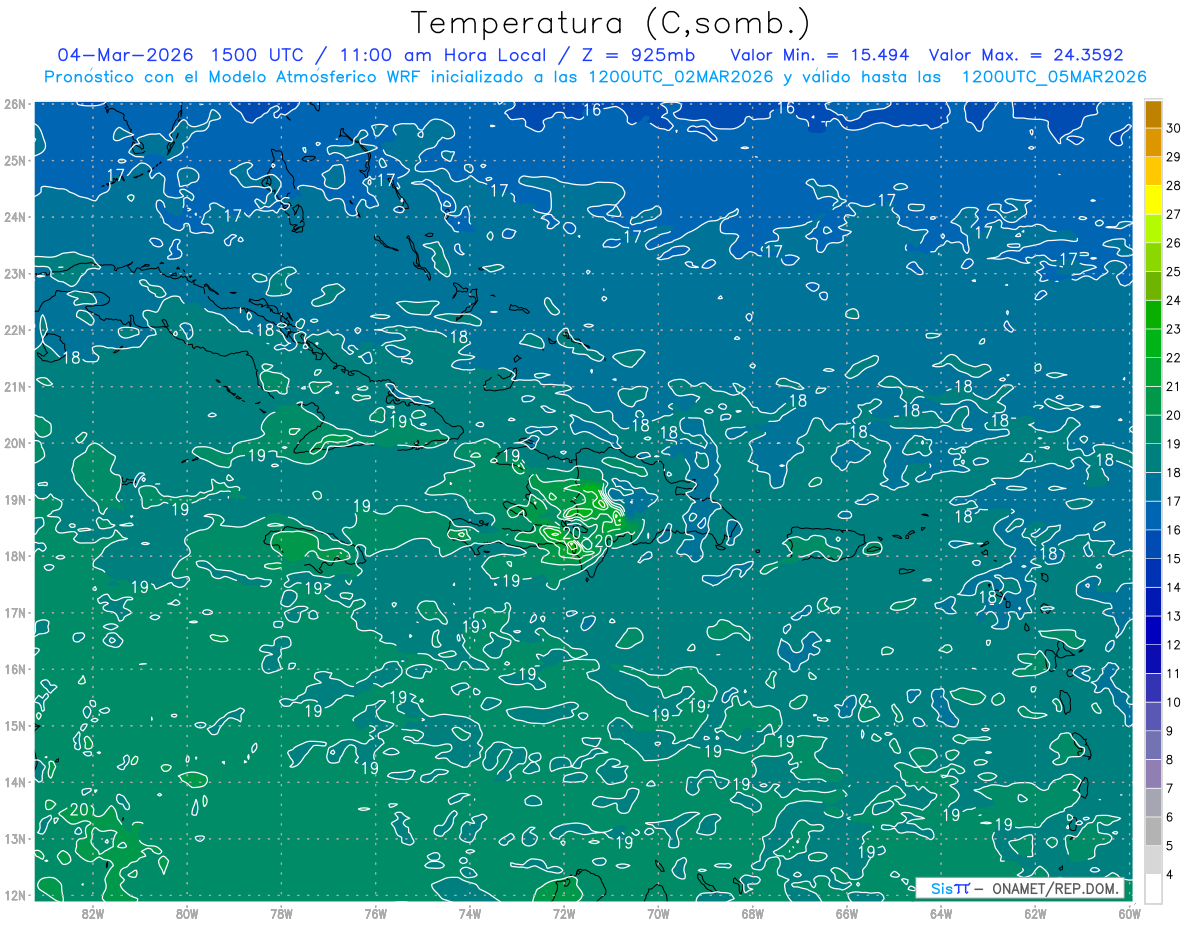This screenshot has width=1200, height=927.
Task: Pick the dark blue legend swatch between 12 and 13
Action: (x=1153, y=630)
